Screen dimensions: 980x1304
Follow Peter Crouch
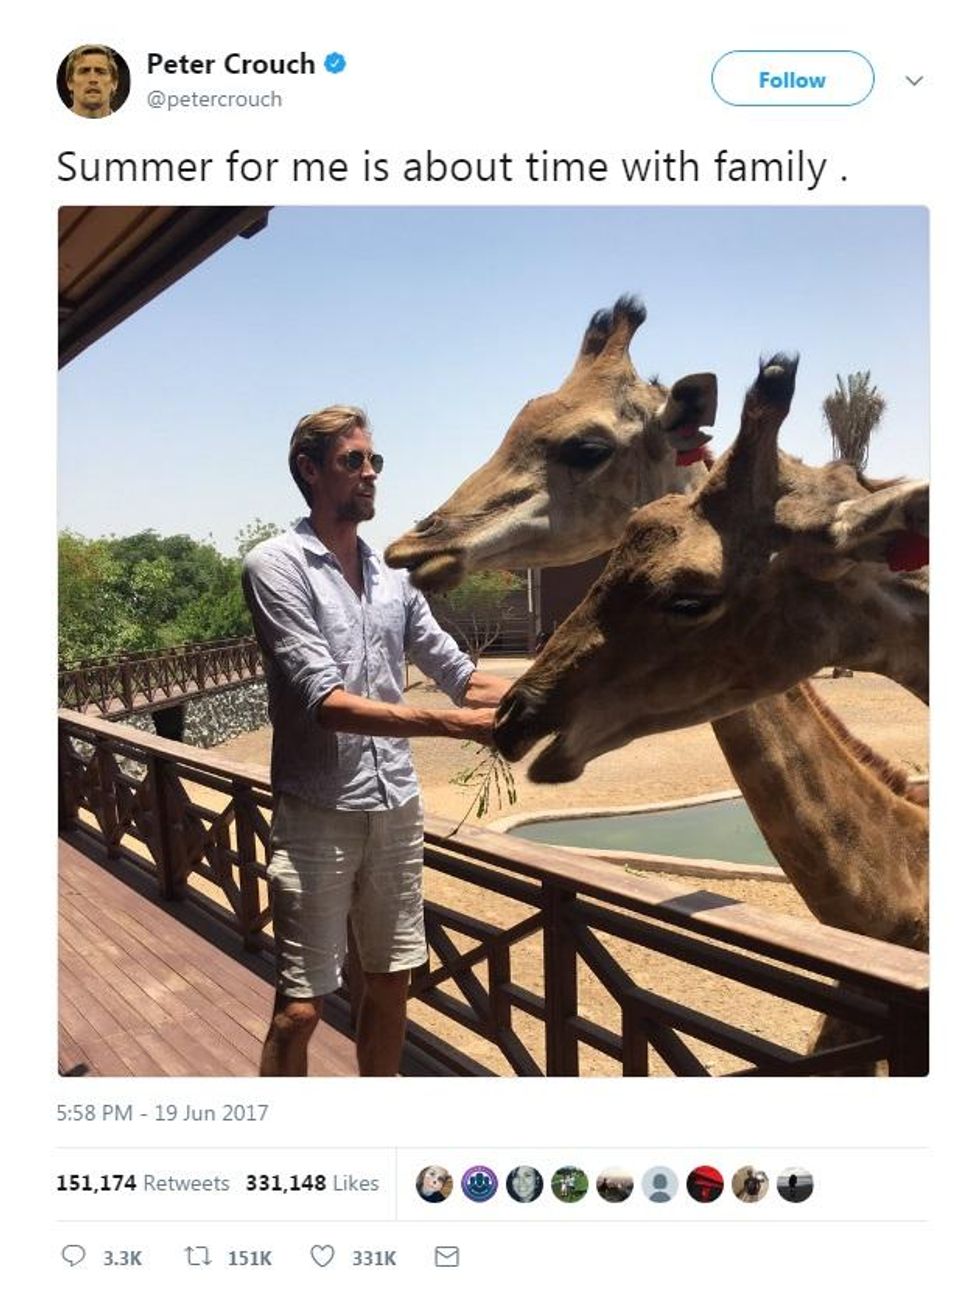click(x=792, y=79)
